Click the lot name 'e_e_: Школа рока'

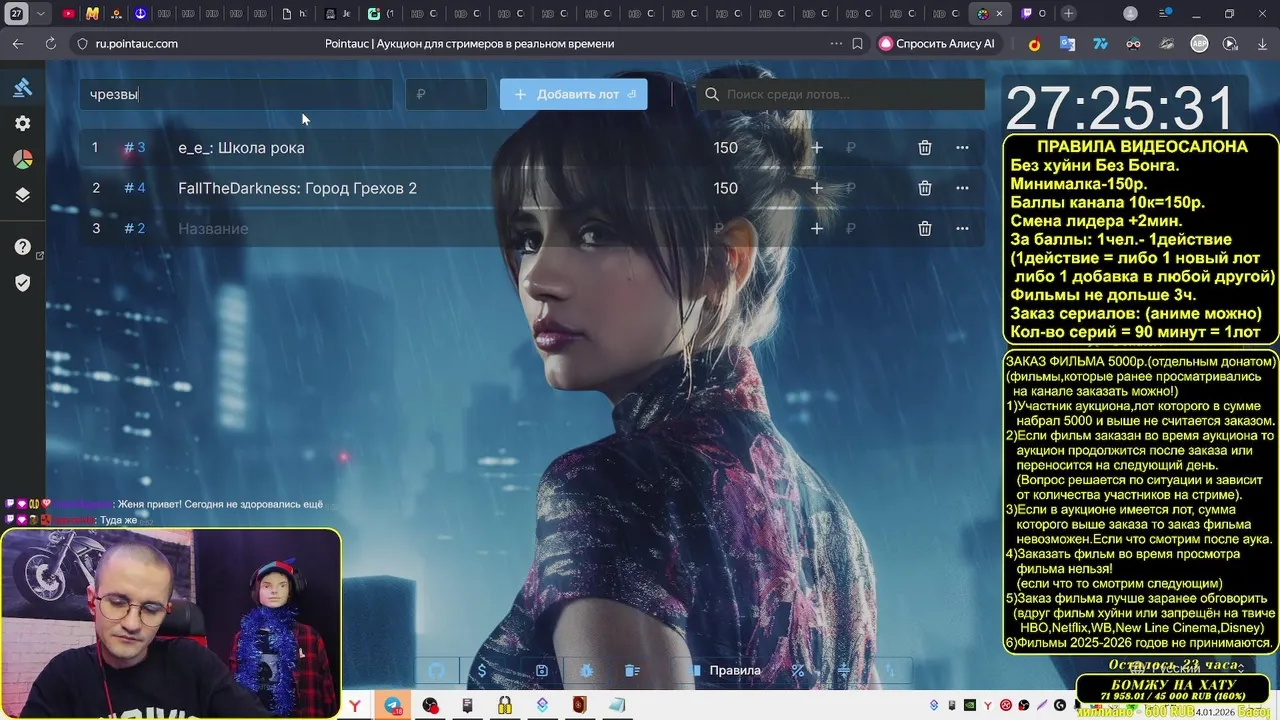pyautogui.click(x=241, y=148)
